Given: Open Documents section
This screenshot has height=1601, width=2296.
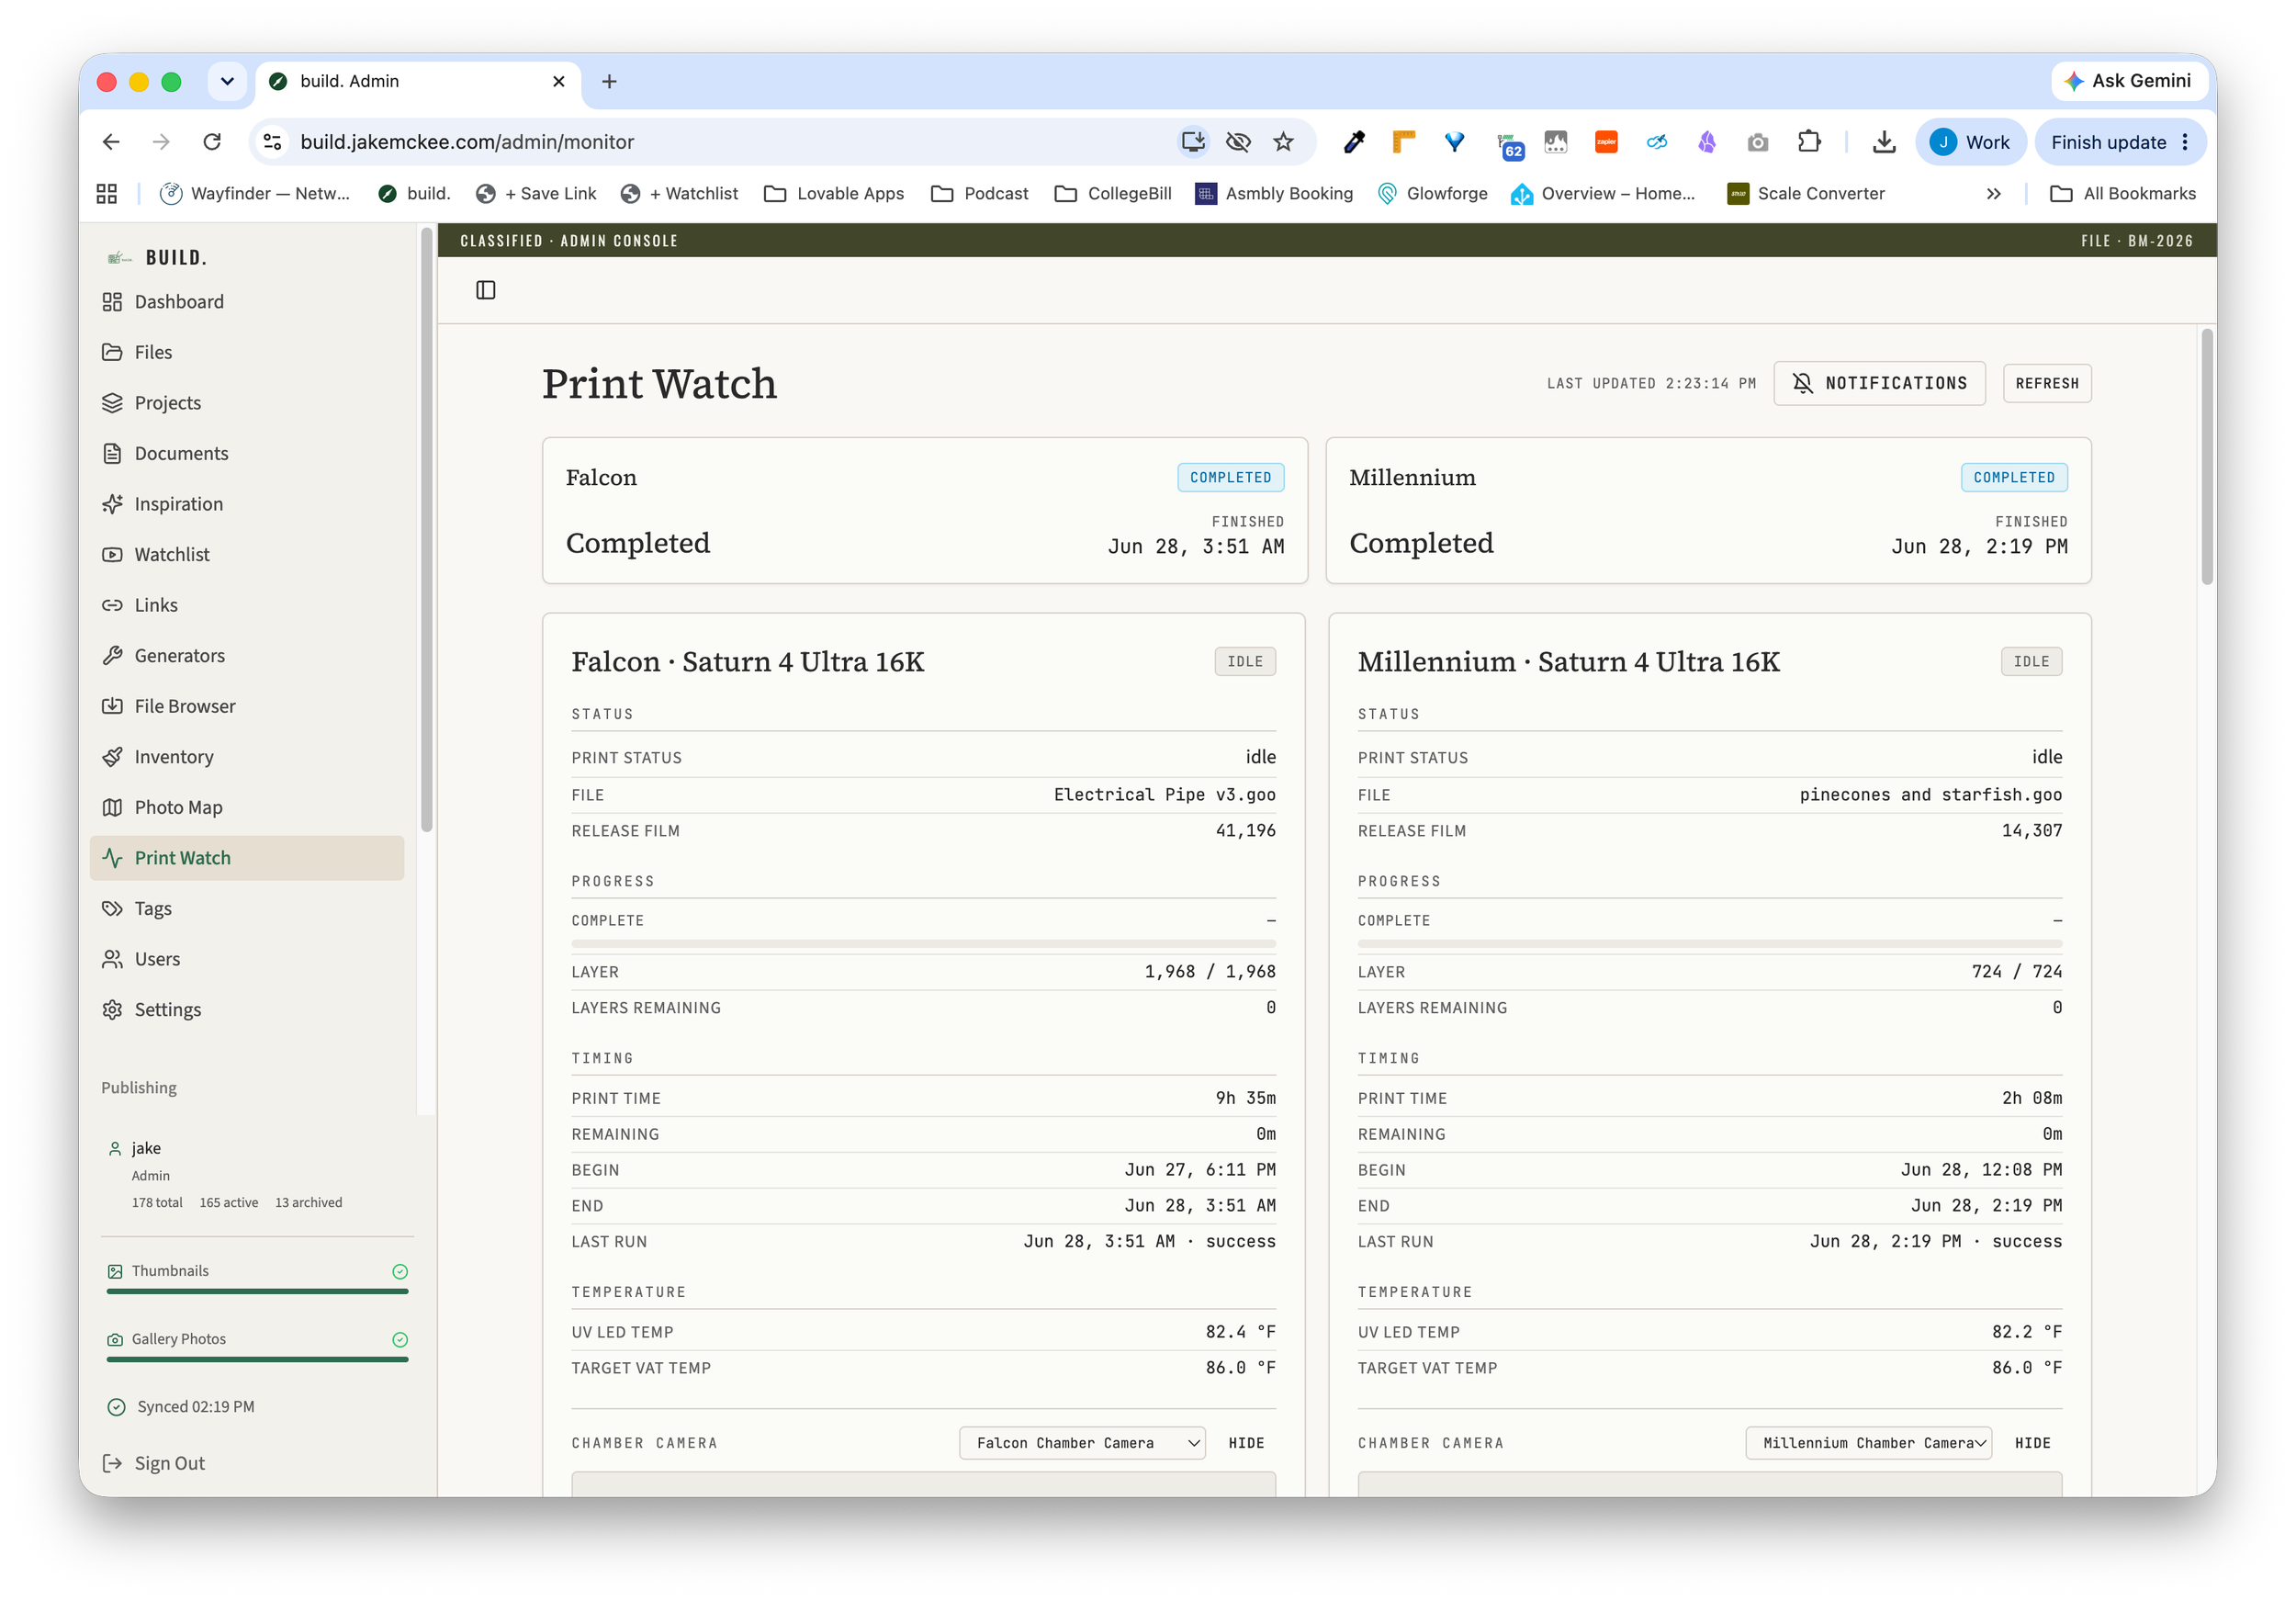Looking at the screenshot, I should coord(165,453).
